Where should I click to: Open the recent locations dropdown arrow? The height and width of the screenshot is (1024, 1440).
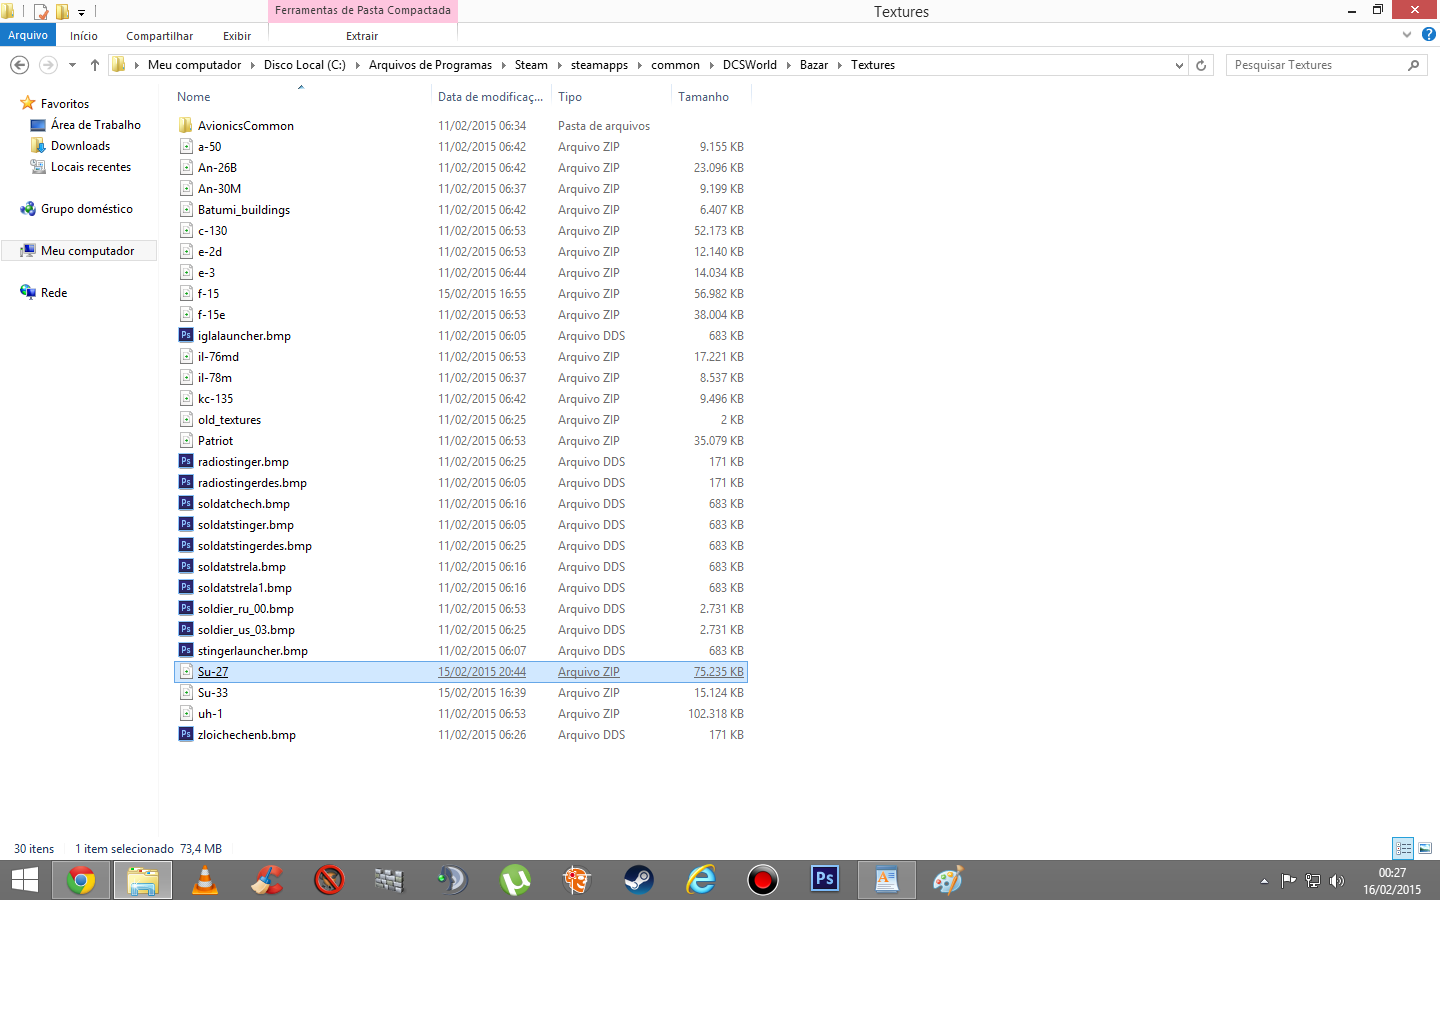coord(72,65)
